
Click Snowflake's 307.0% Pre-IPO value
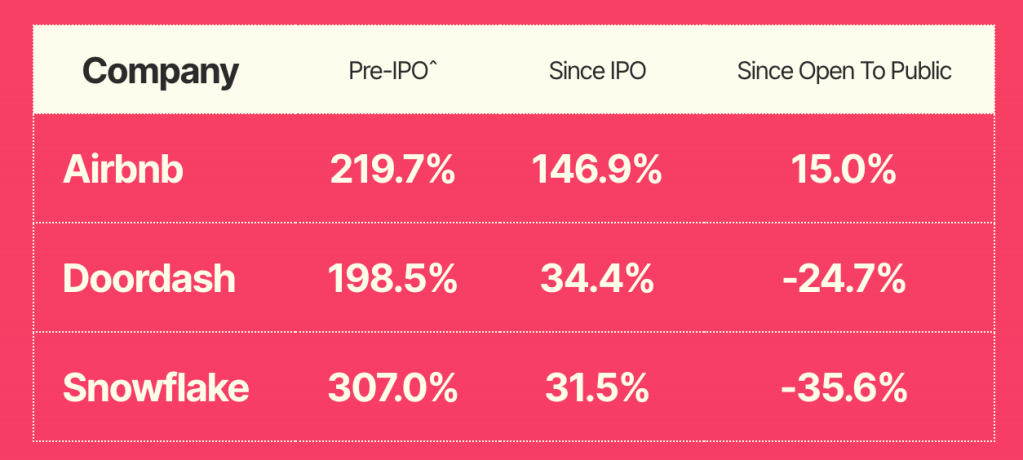(x=392, y=387)
